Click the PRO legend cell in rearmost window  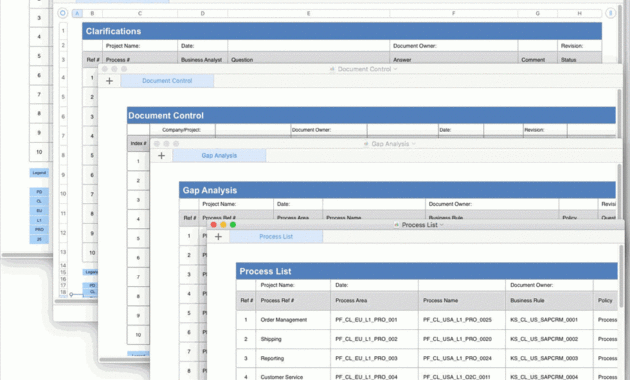[x=39, y=229]
